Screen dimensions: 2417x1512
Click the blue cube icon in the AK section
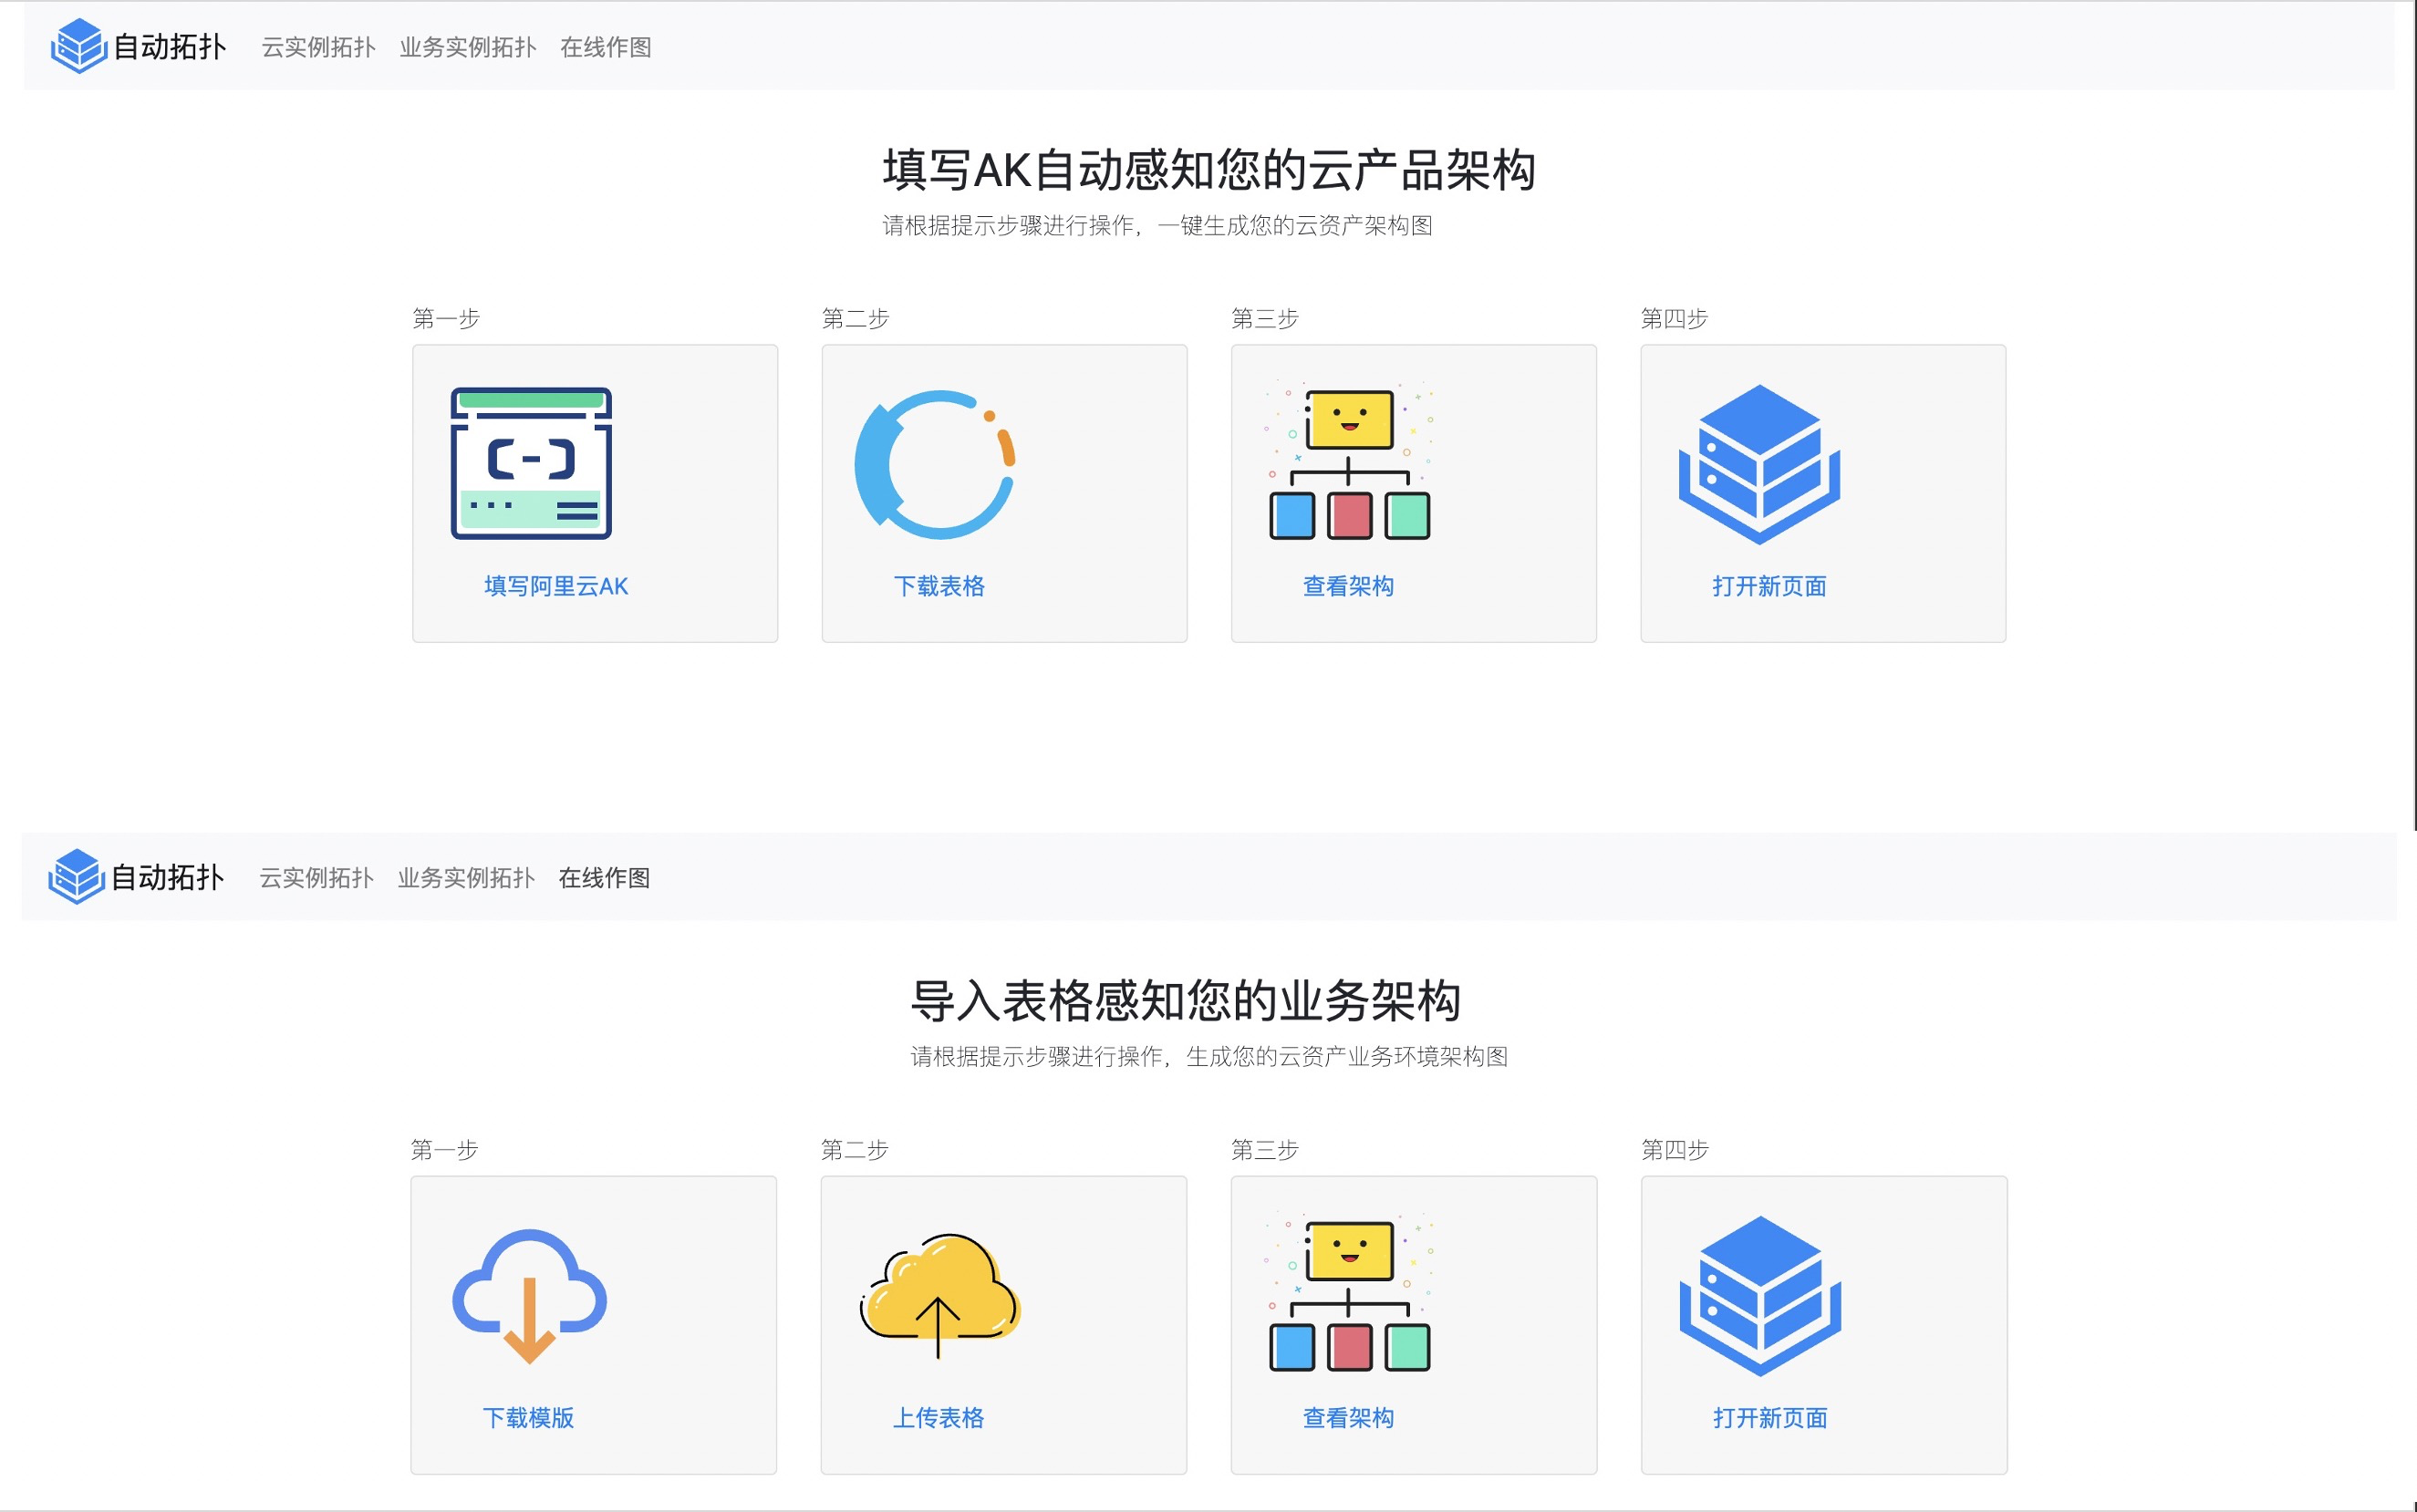coord(1759,464)
